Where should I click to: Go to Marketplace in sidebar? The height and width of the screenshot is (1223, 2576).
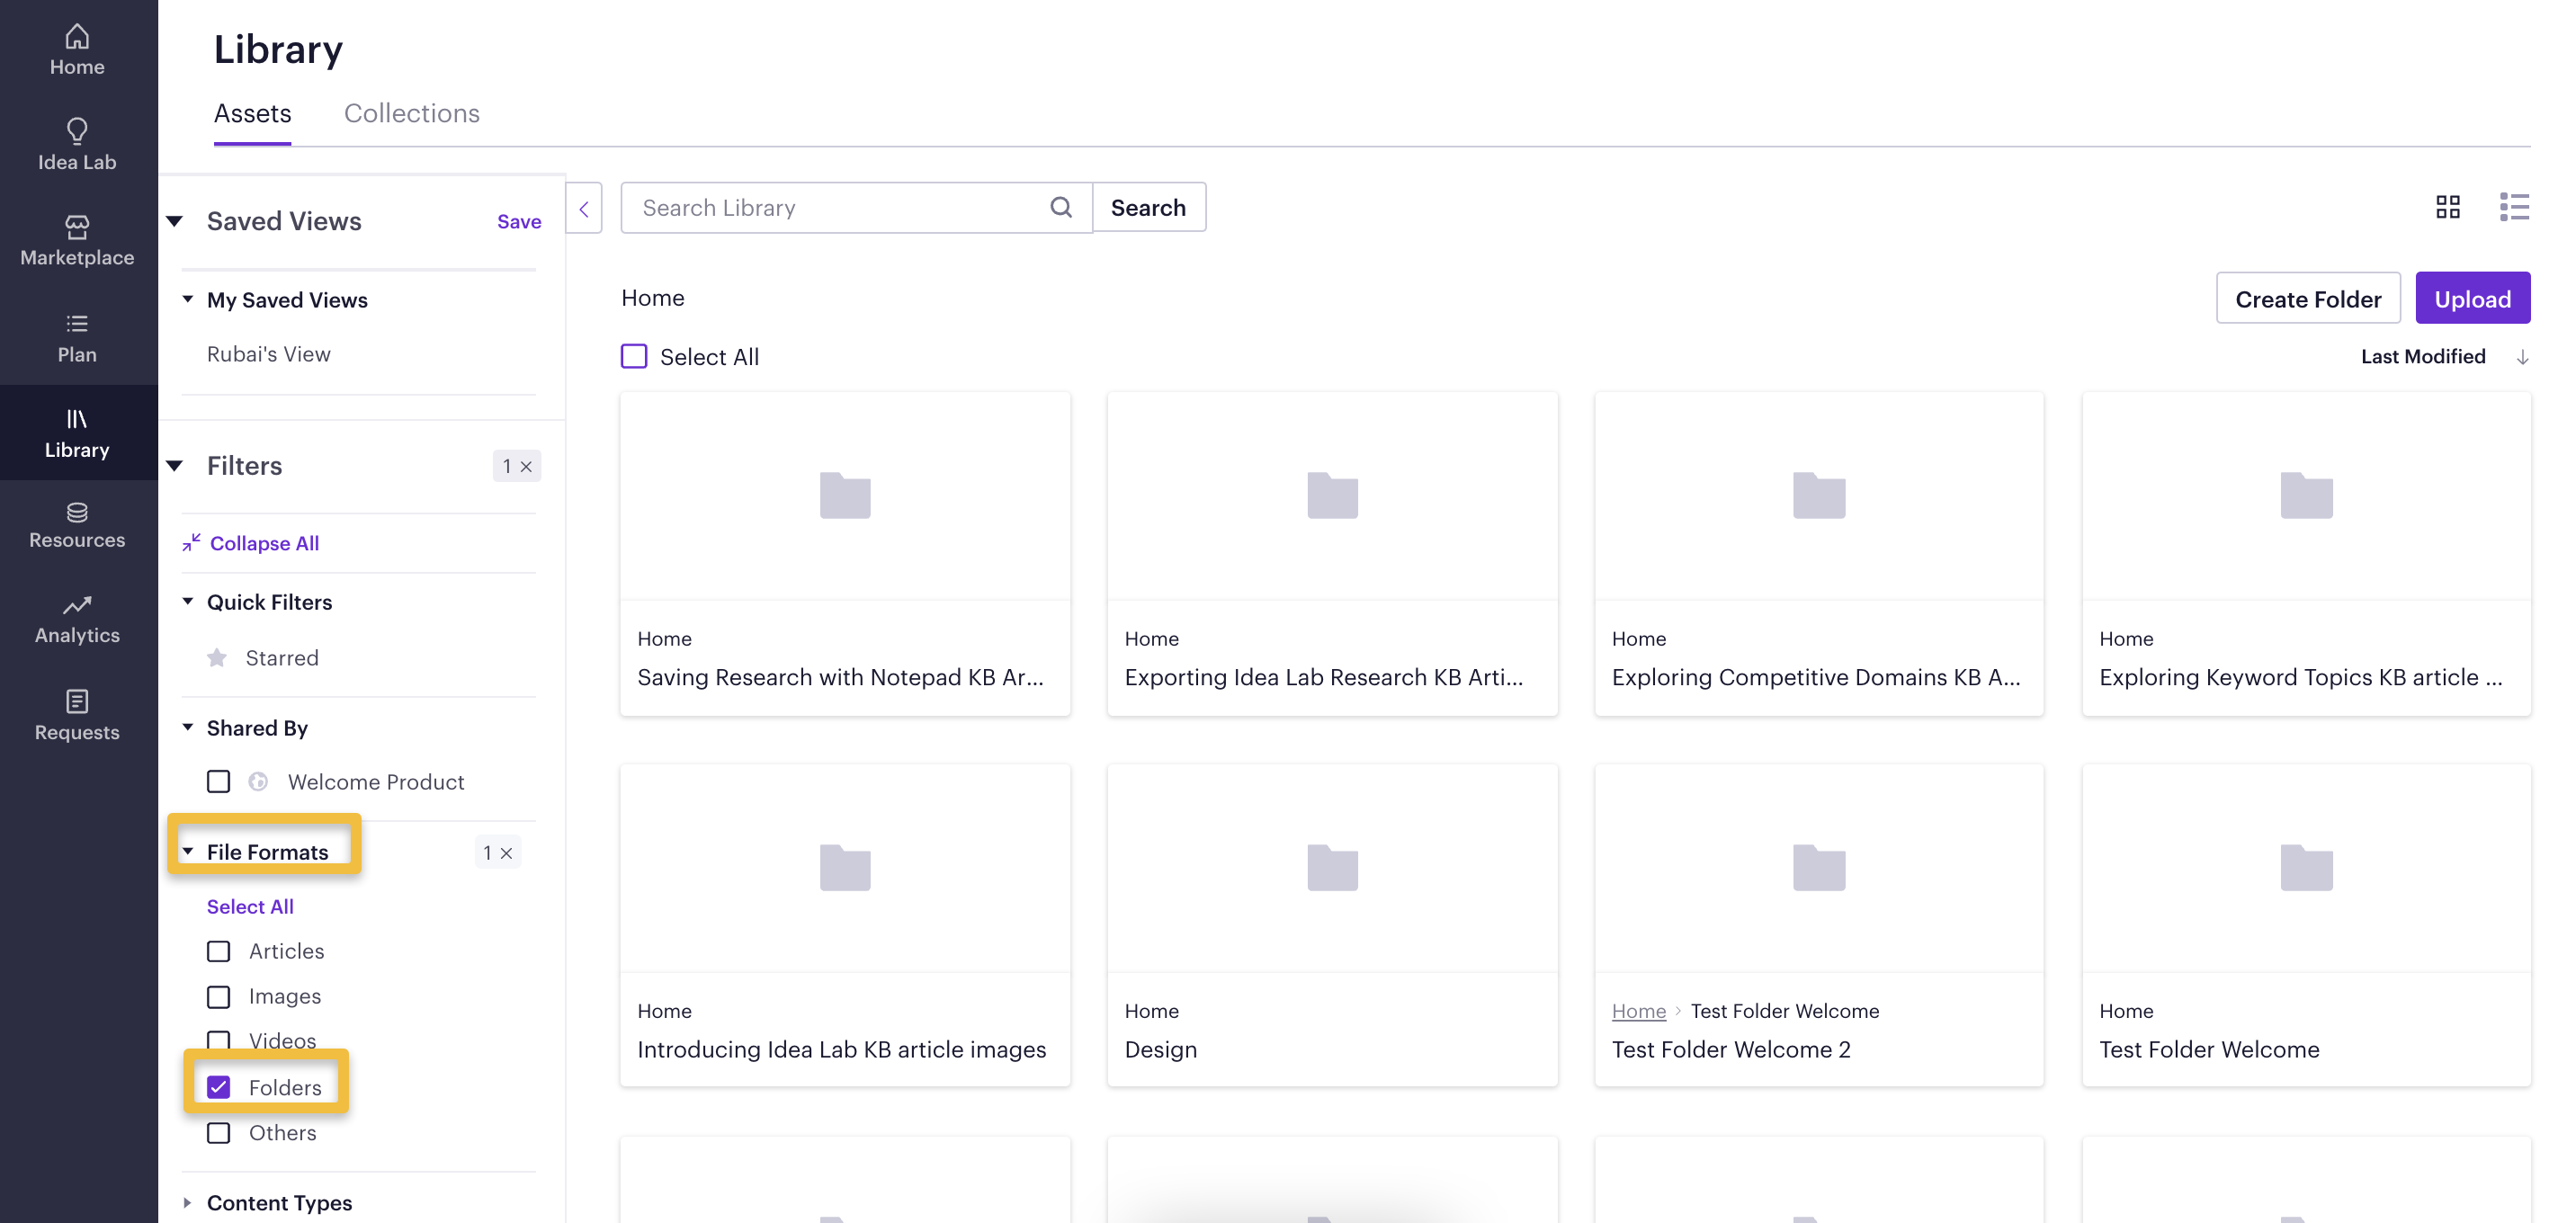pos(77,241)
